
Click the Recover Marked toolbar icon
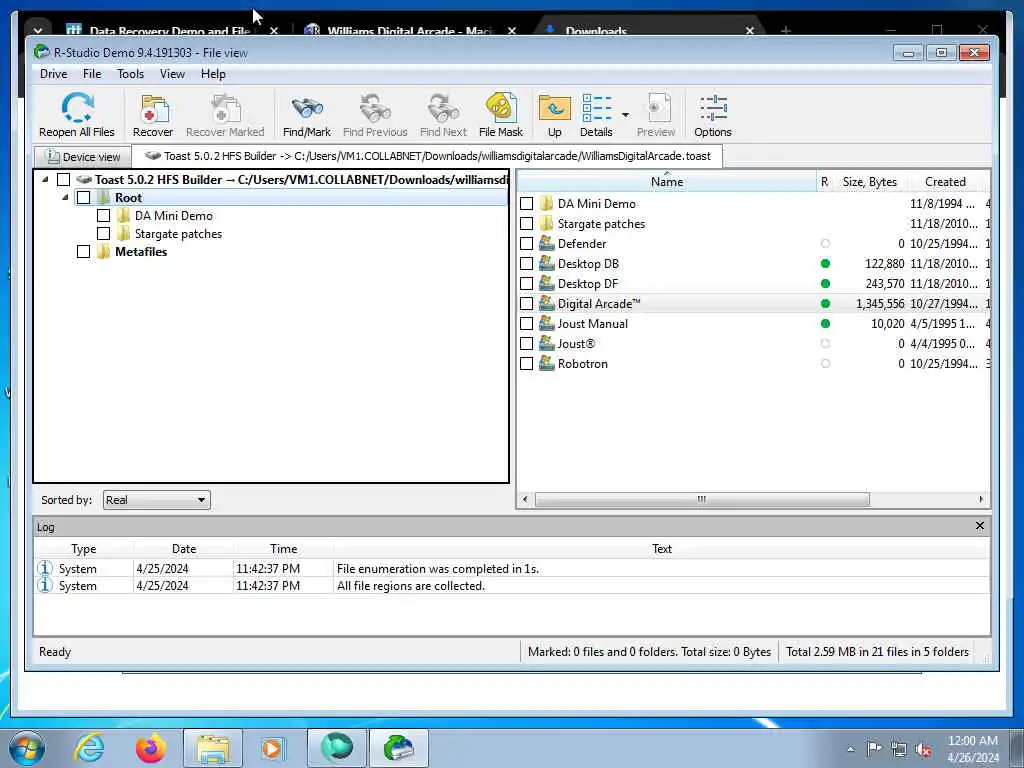coord(225,108)
